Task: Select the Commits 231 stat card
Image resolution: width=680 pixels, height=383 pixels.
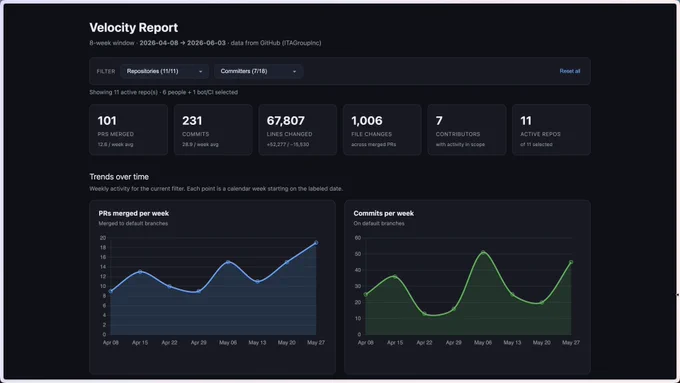Action: 213,130
